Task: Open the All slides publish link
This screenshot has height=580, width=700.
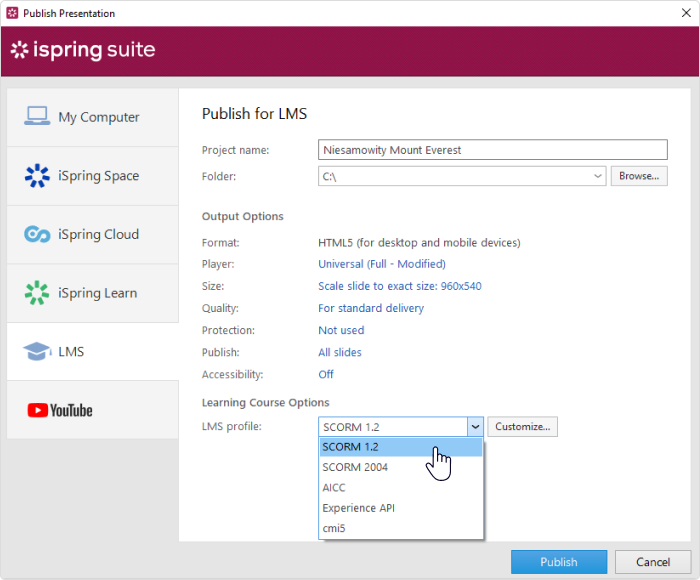Action: [x=340, y=352]
